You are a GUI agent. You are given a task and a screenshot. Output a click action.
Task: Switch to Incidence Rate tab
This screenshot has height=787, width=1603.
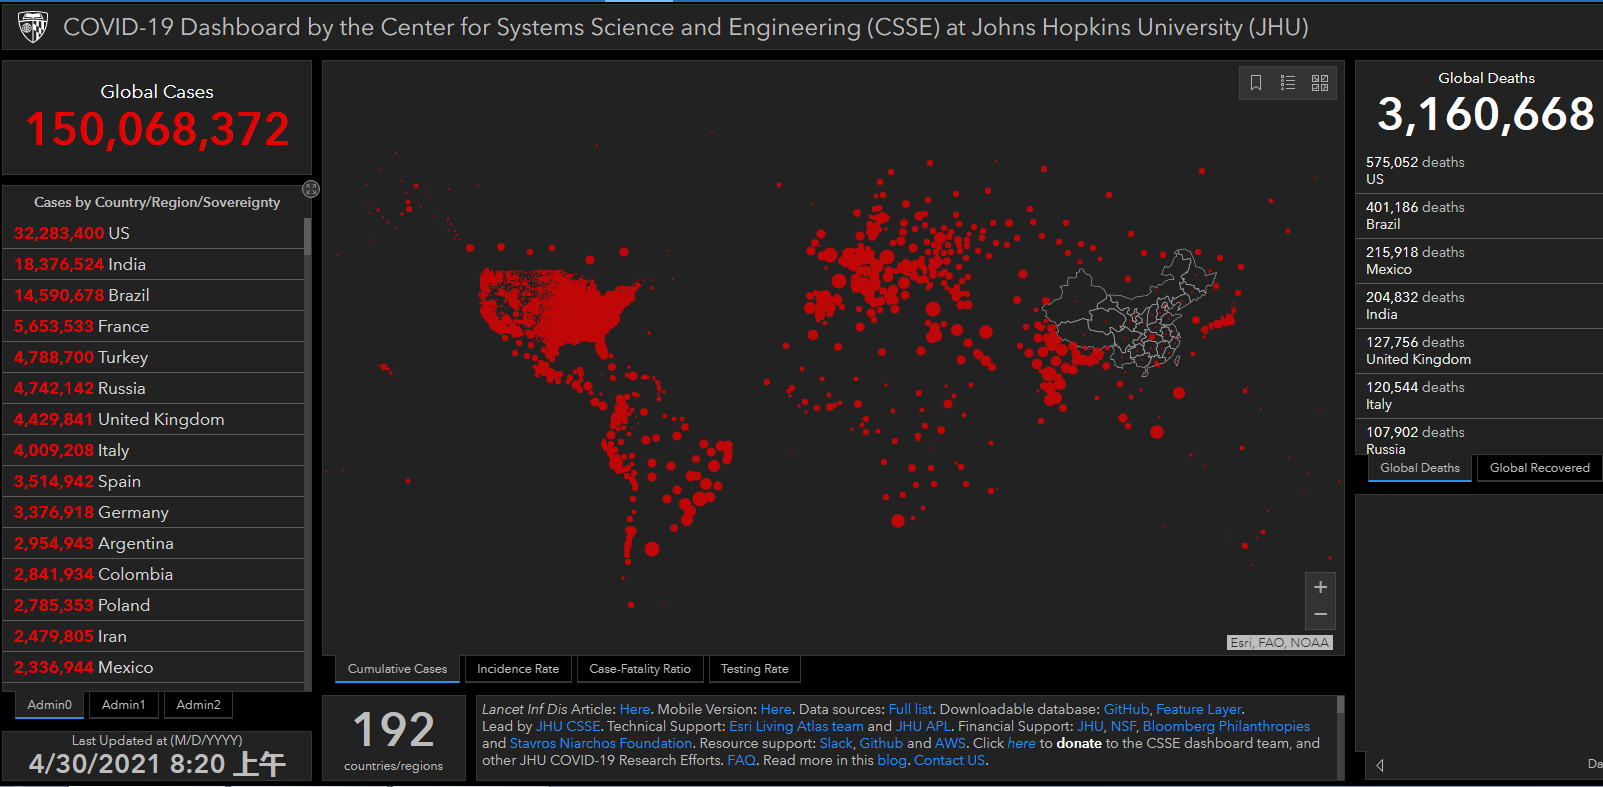[518, 669]
